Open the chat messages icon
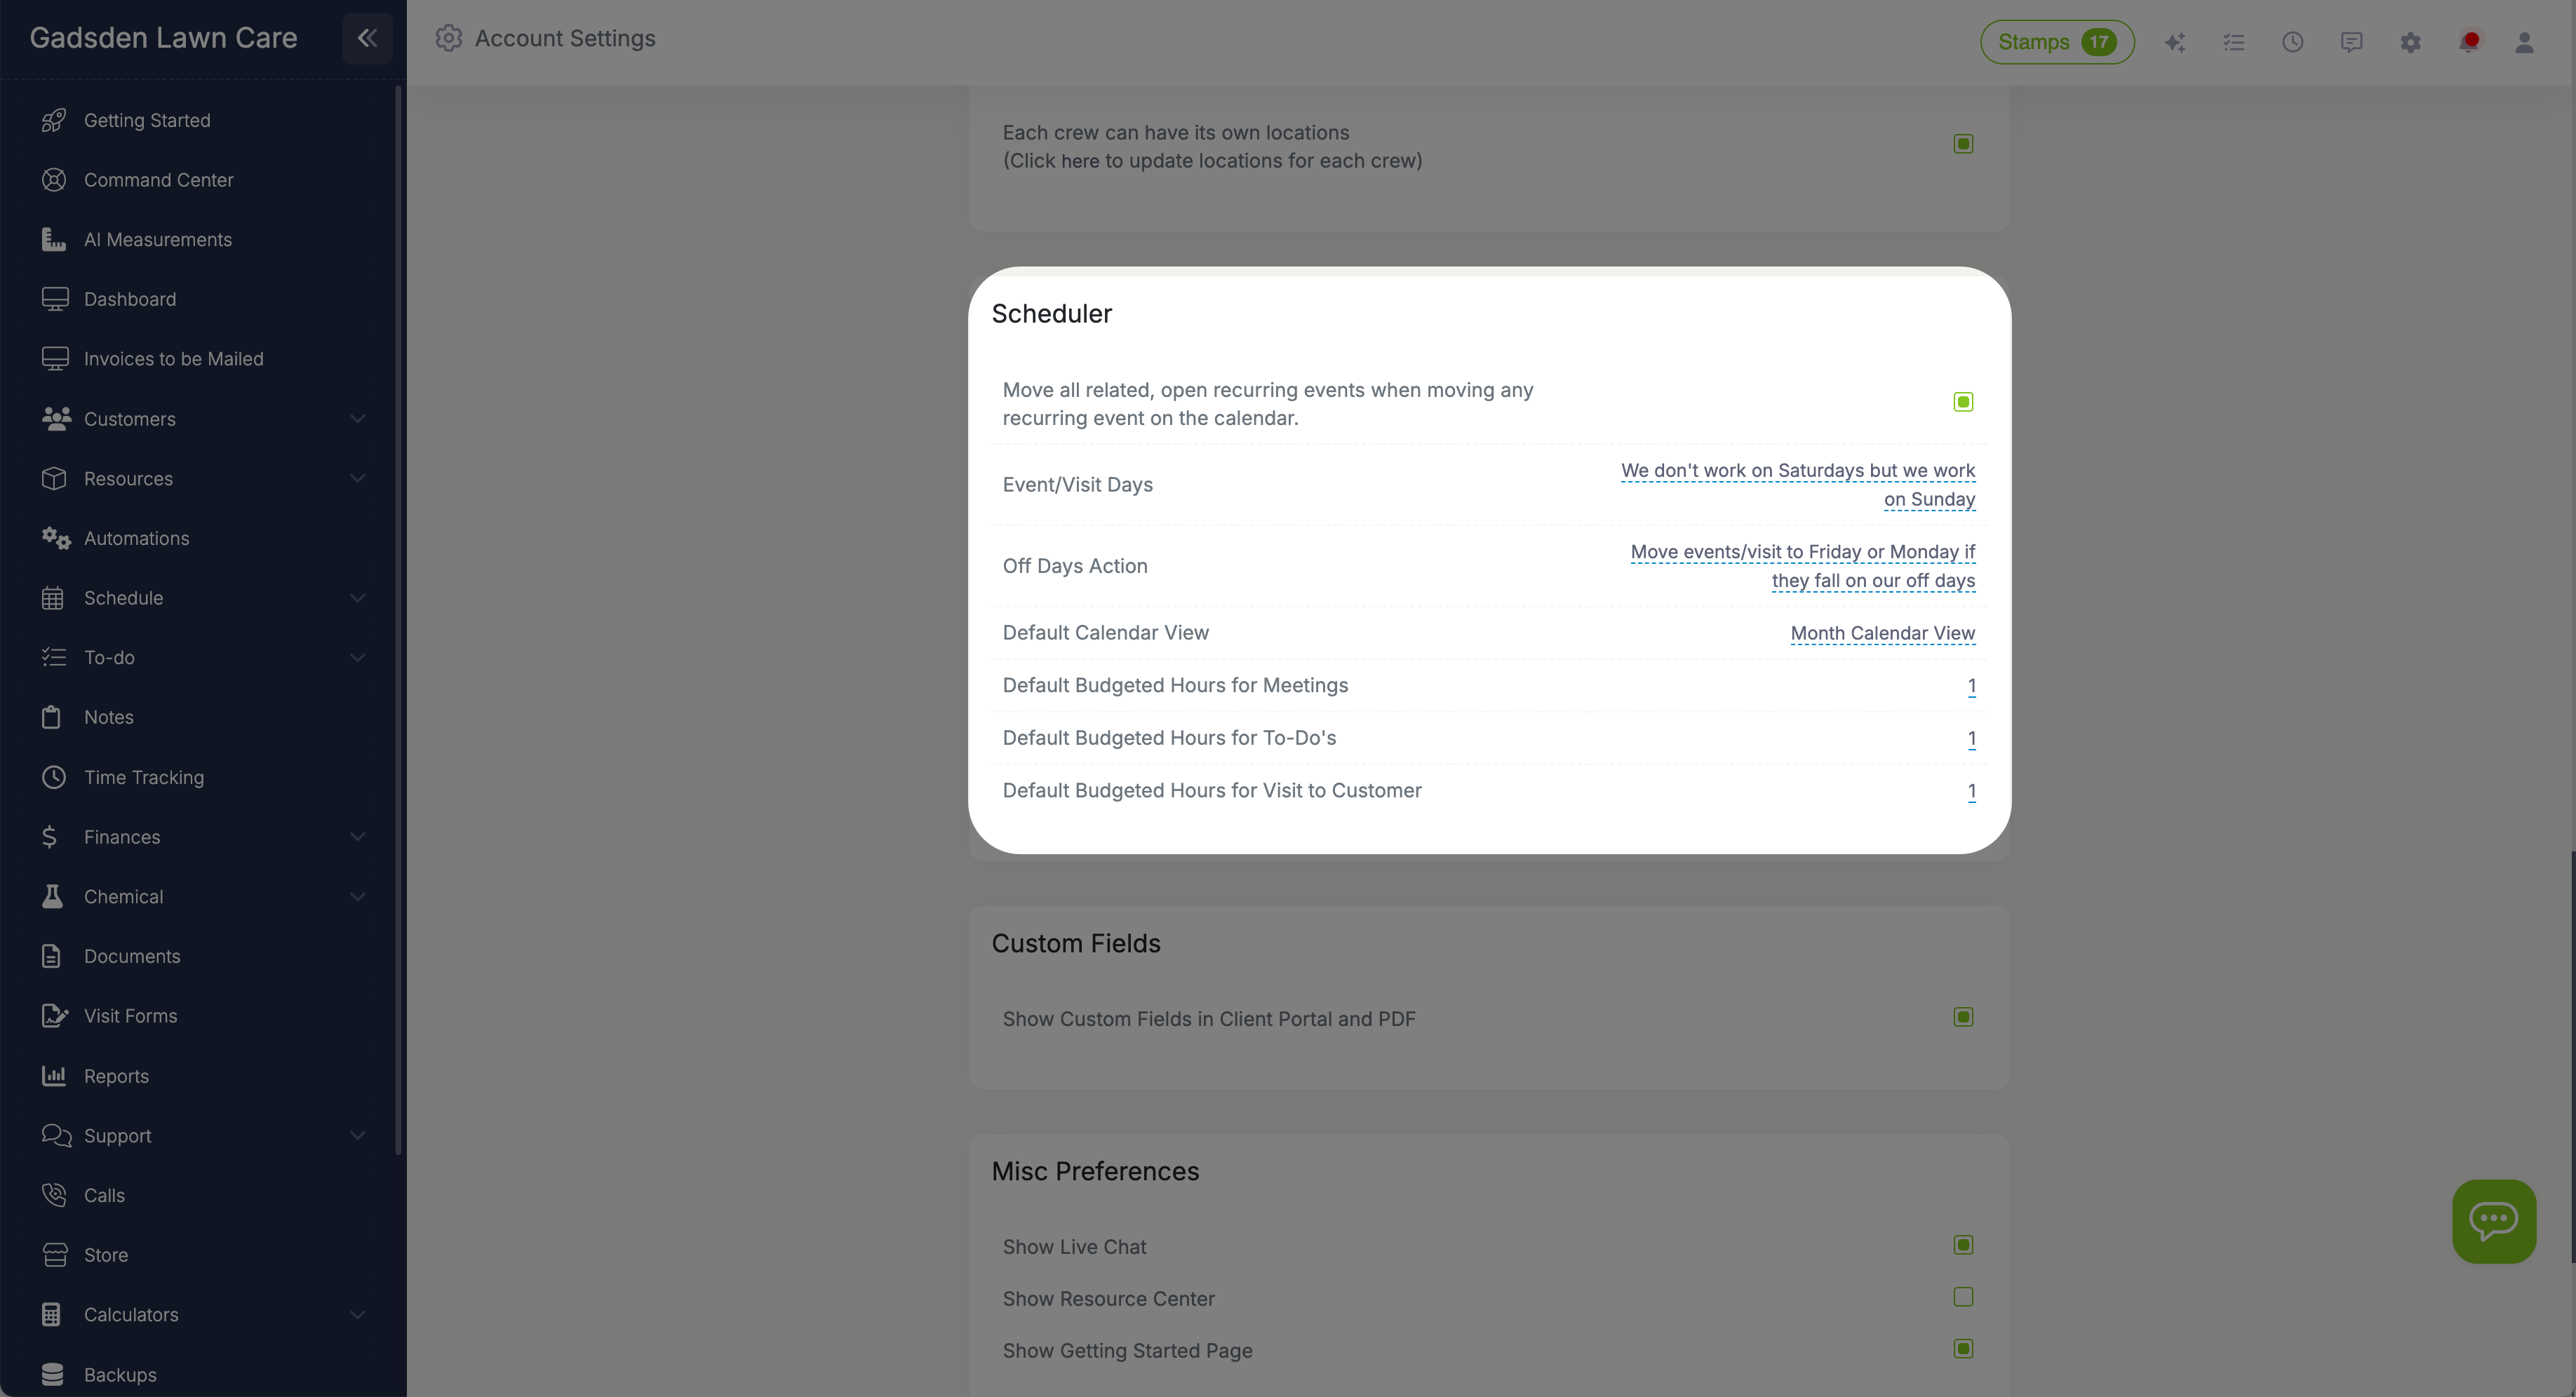Screen dimensions: 2576x1397 tap(2351, 42)
